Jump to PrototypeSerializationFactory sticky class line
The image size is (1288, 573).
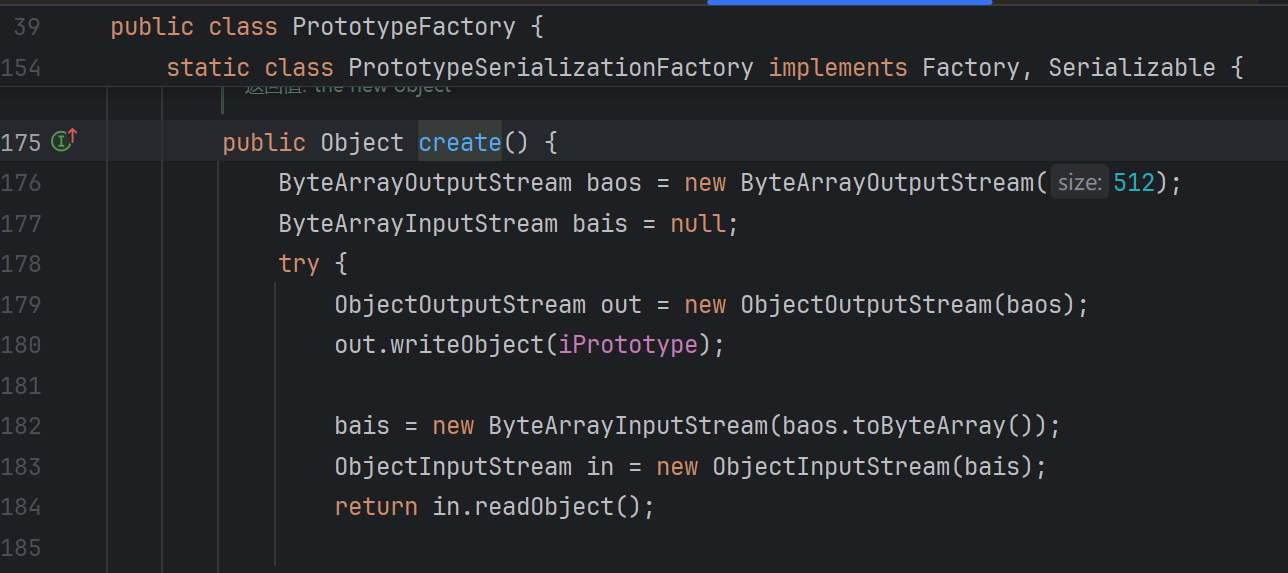[x=550, y=68]
